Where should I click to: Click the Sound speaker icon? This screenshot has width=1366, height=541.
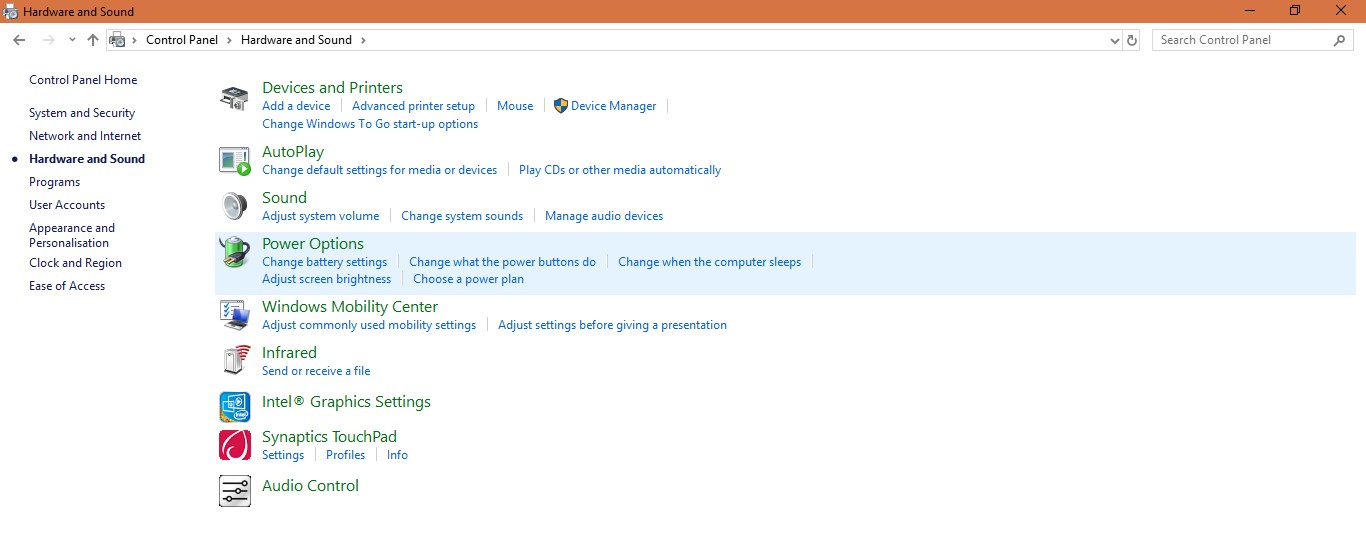coord(234,206)
